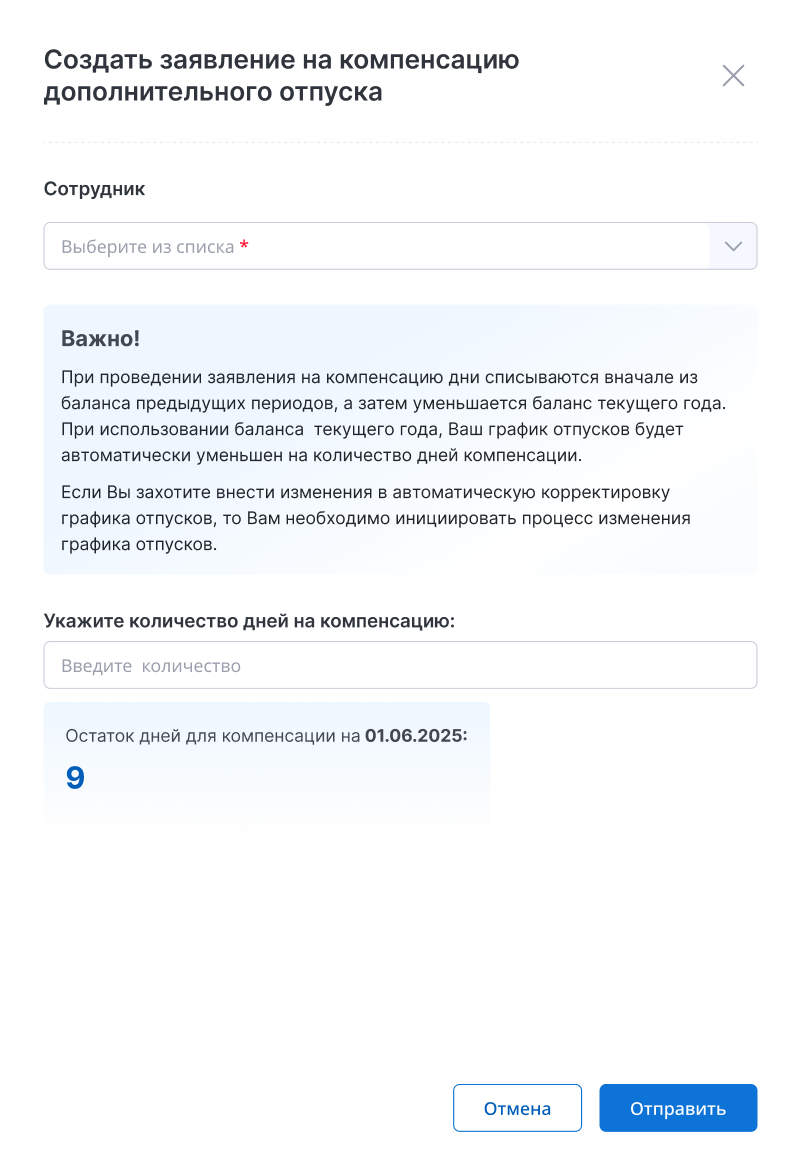Select the date 01.06.2025

tap(416, 737)
